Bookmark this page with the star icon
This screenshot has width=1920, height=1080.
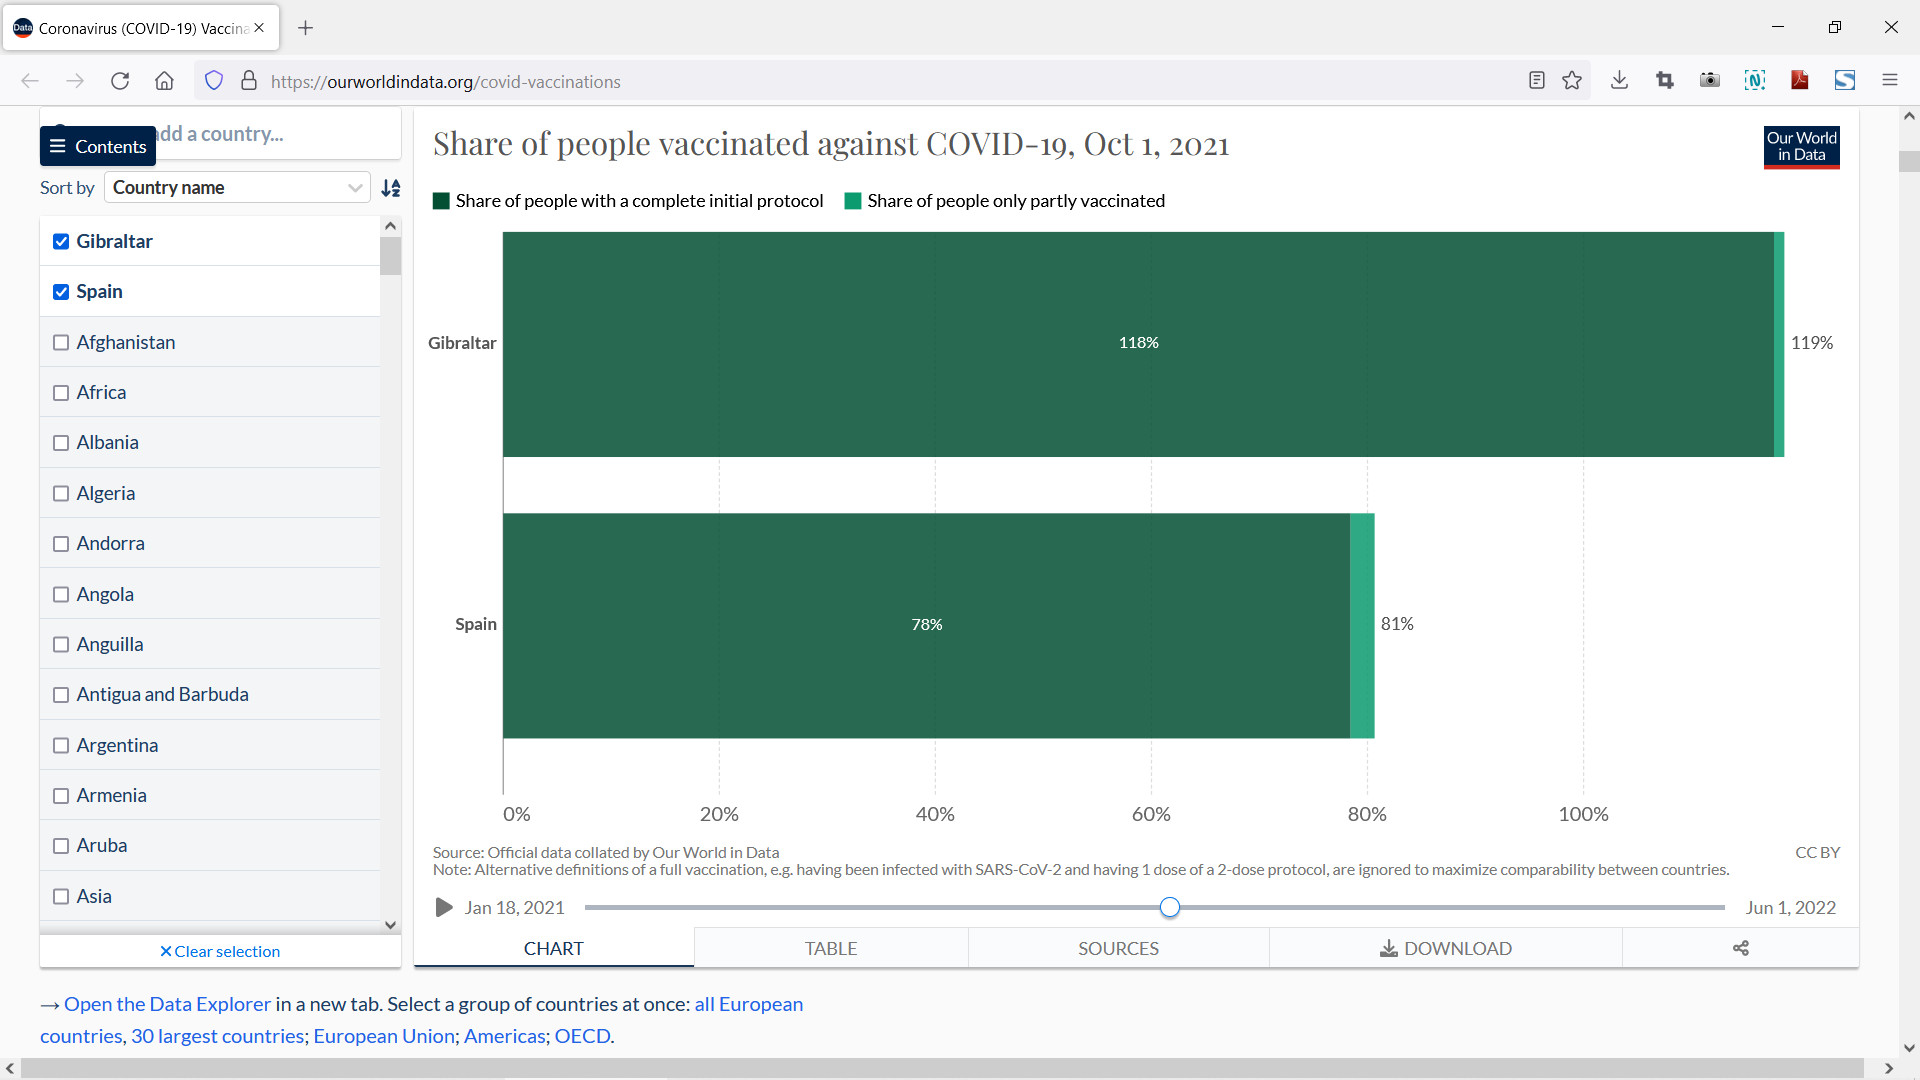tap(1572, 81)
